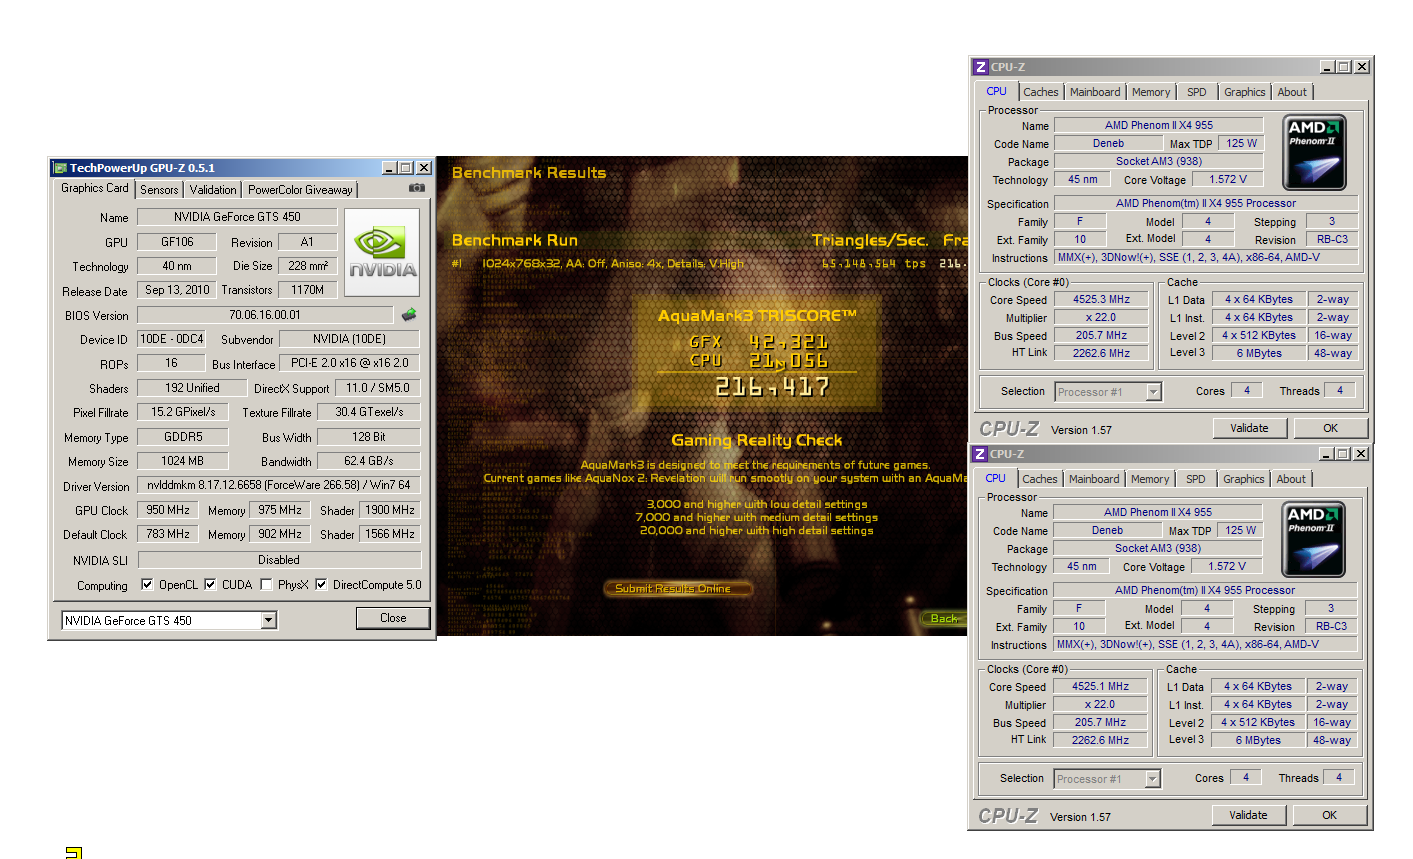1413x859 pixels.
Task: Click AMD Phenom II logo in lower CPU-Z
Action: click(1314, 540)
